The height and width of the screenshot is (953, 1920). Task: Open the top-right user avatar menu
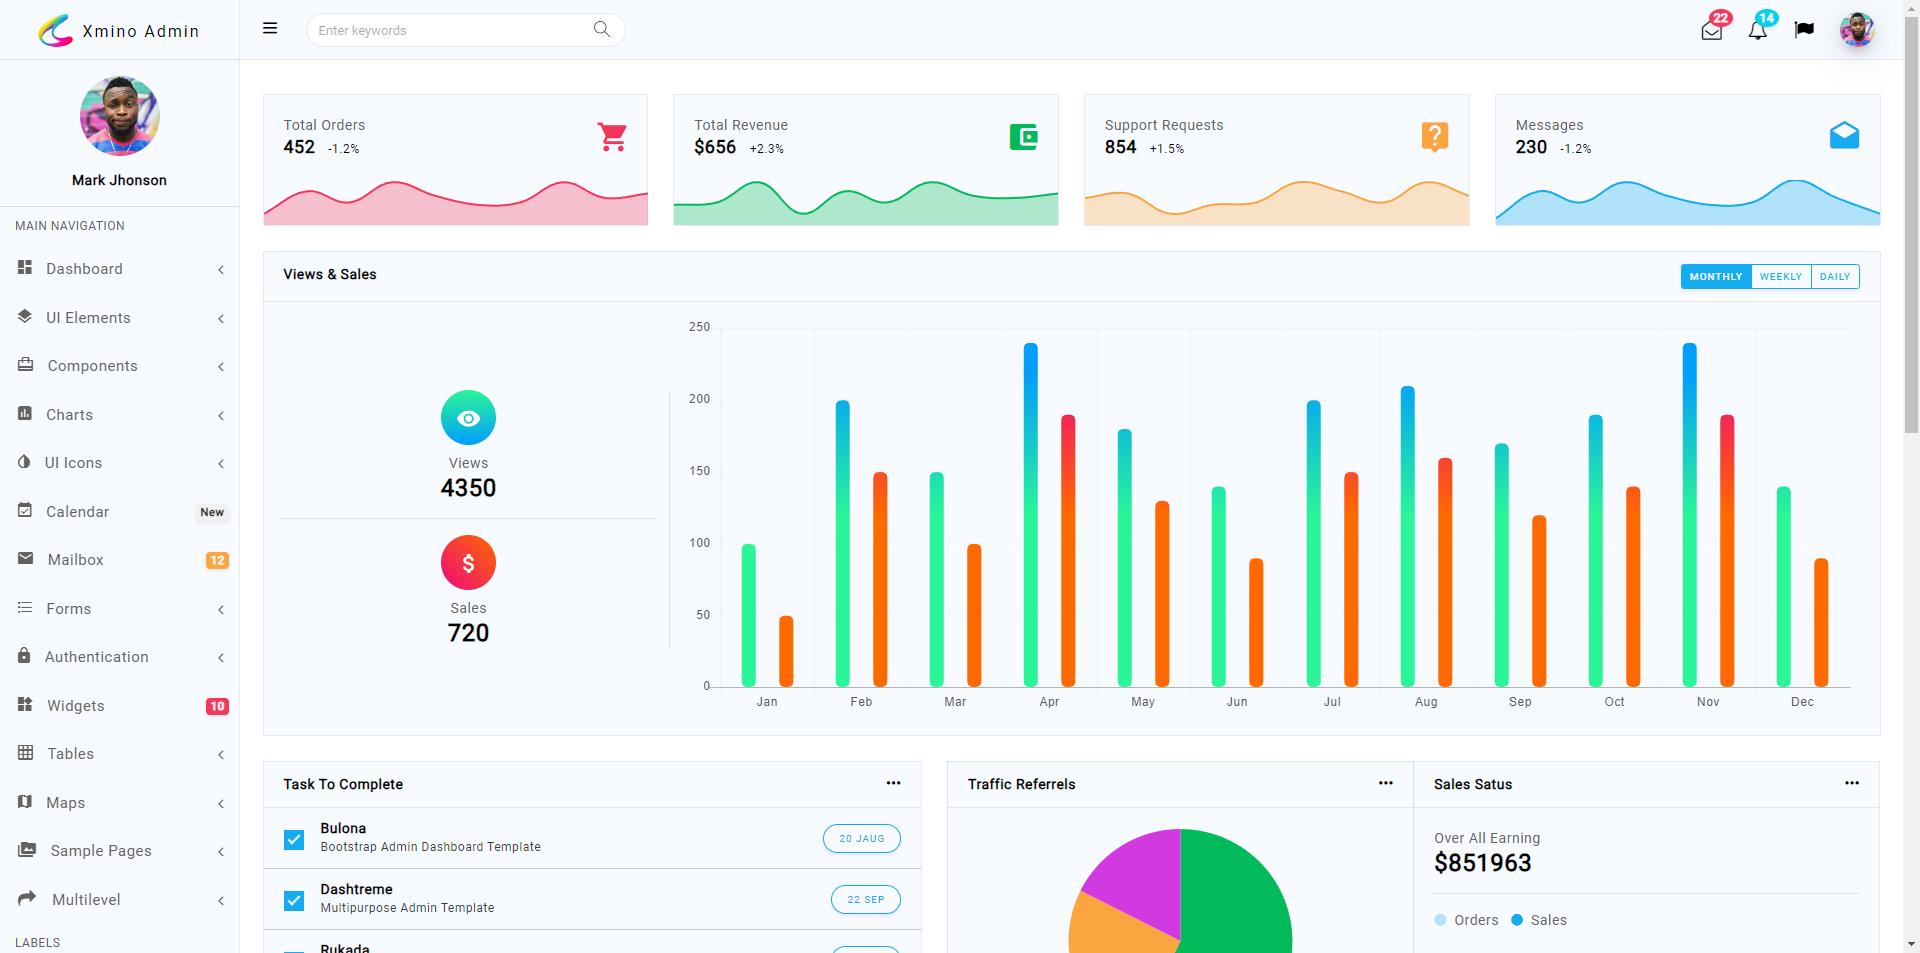1857,29
